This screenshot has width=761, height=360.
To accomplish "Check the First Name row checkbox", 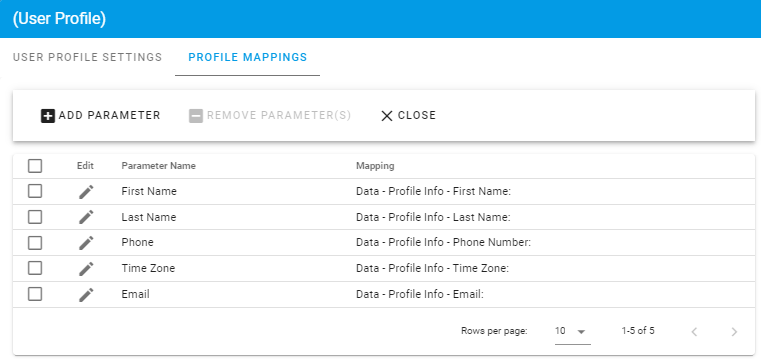I will click(35, 192).
